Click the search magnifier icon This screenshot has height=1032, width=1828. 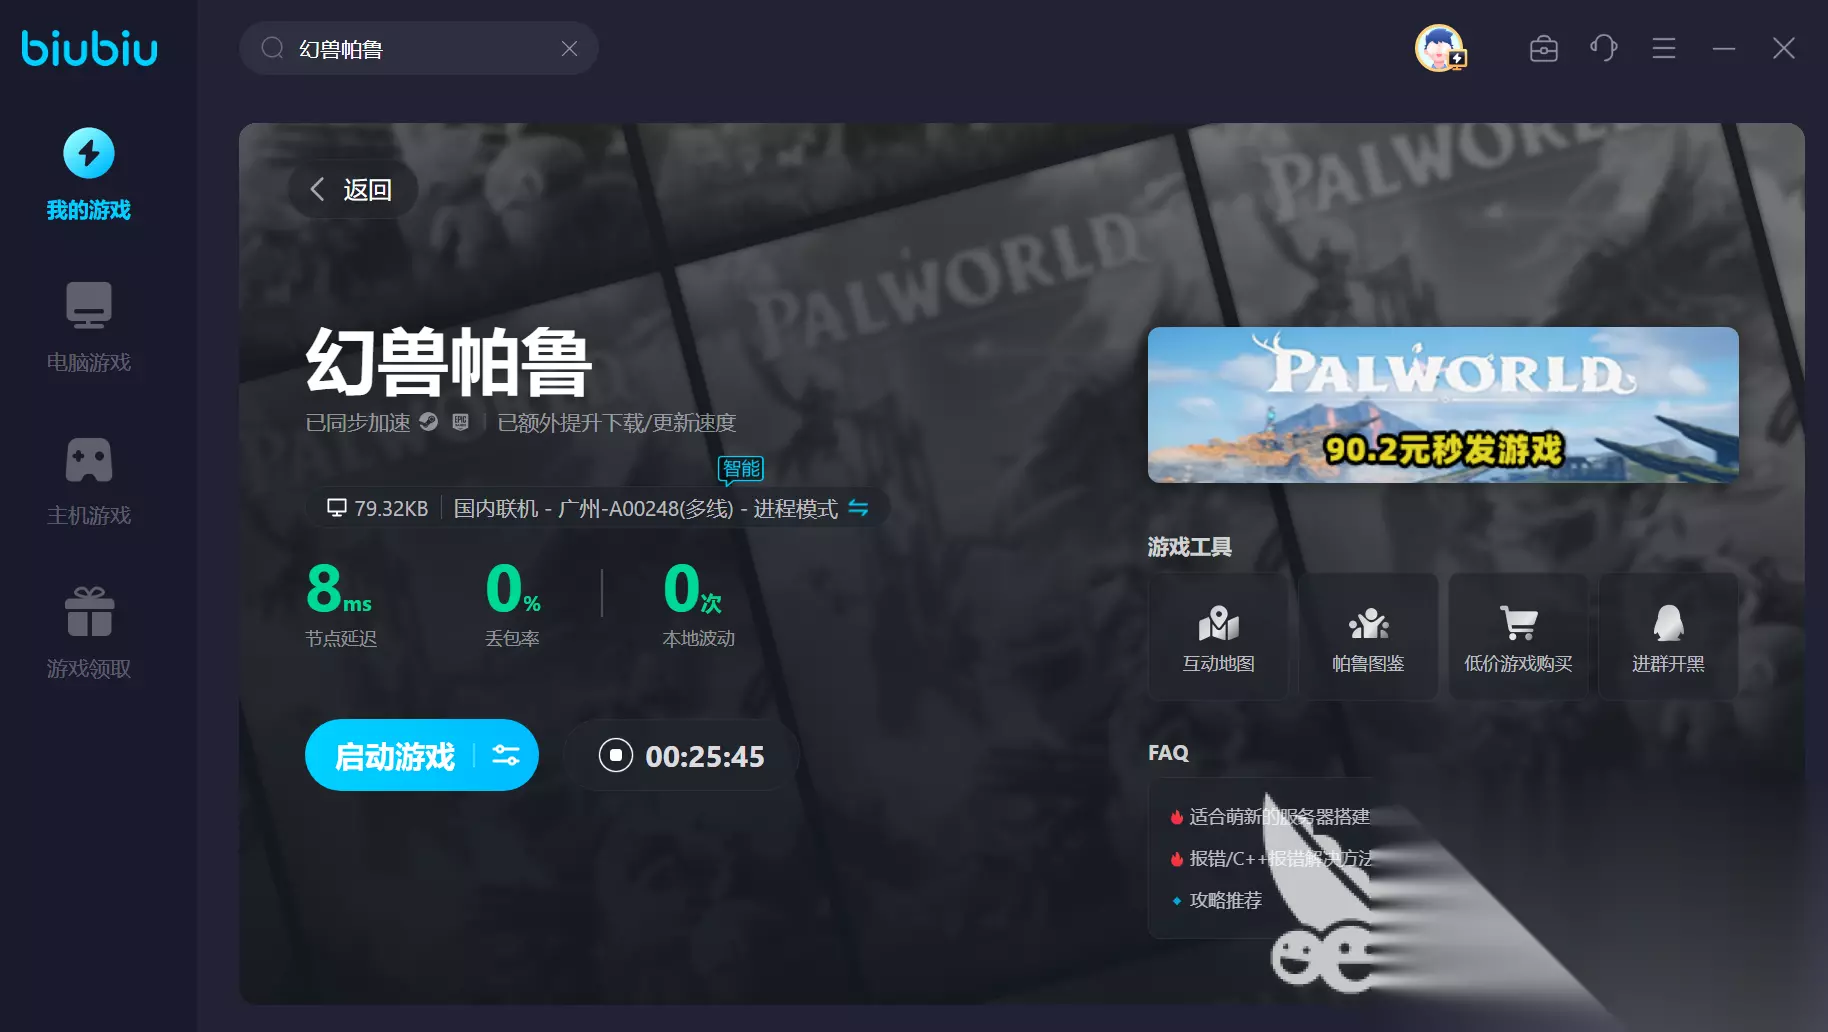(272, 48)
